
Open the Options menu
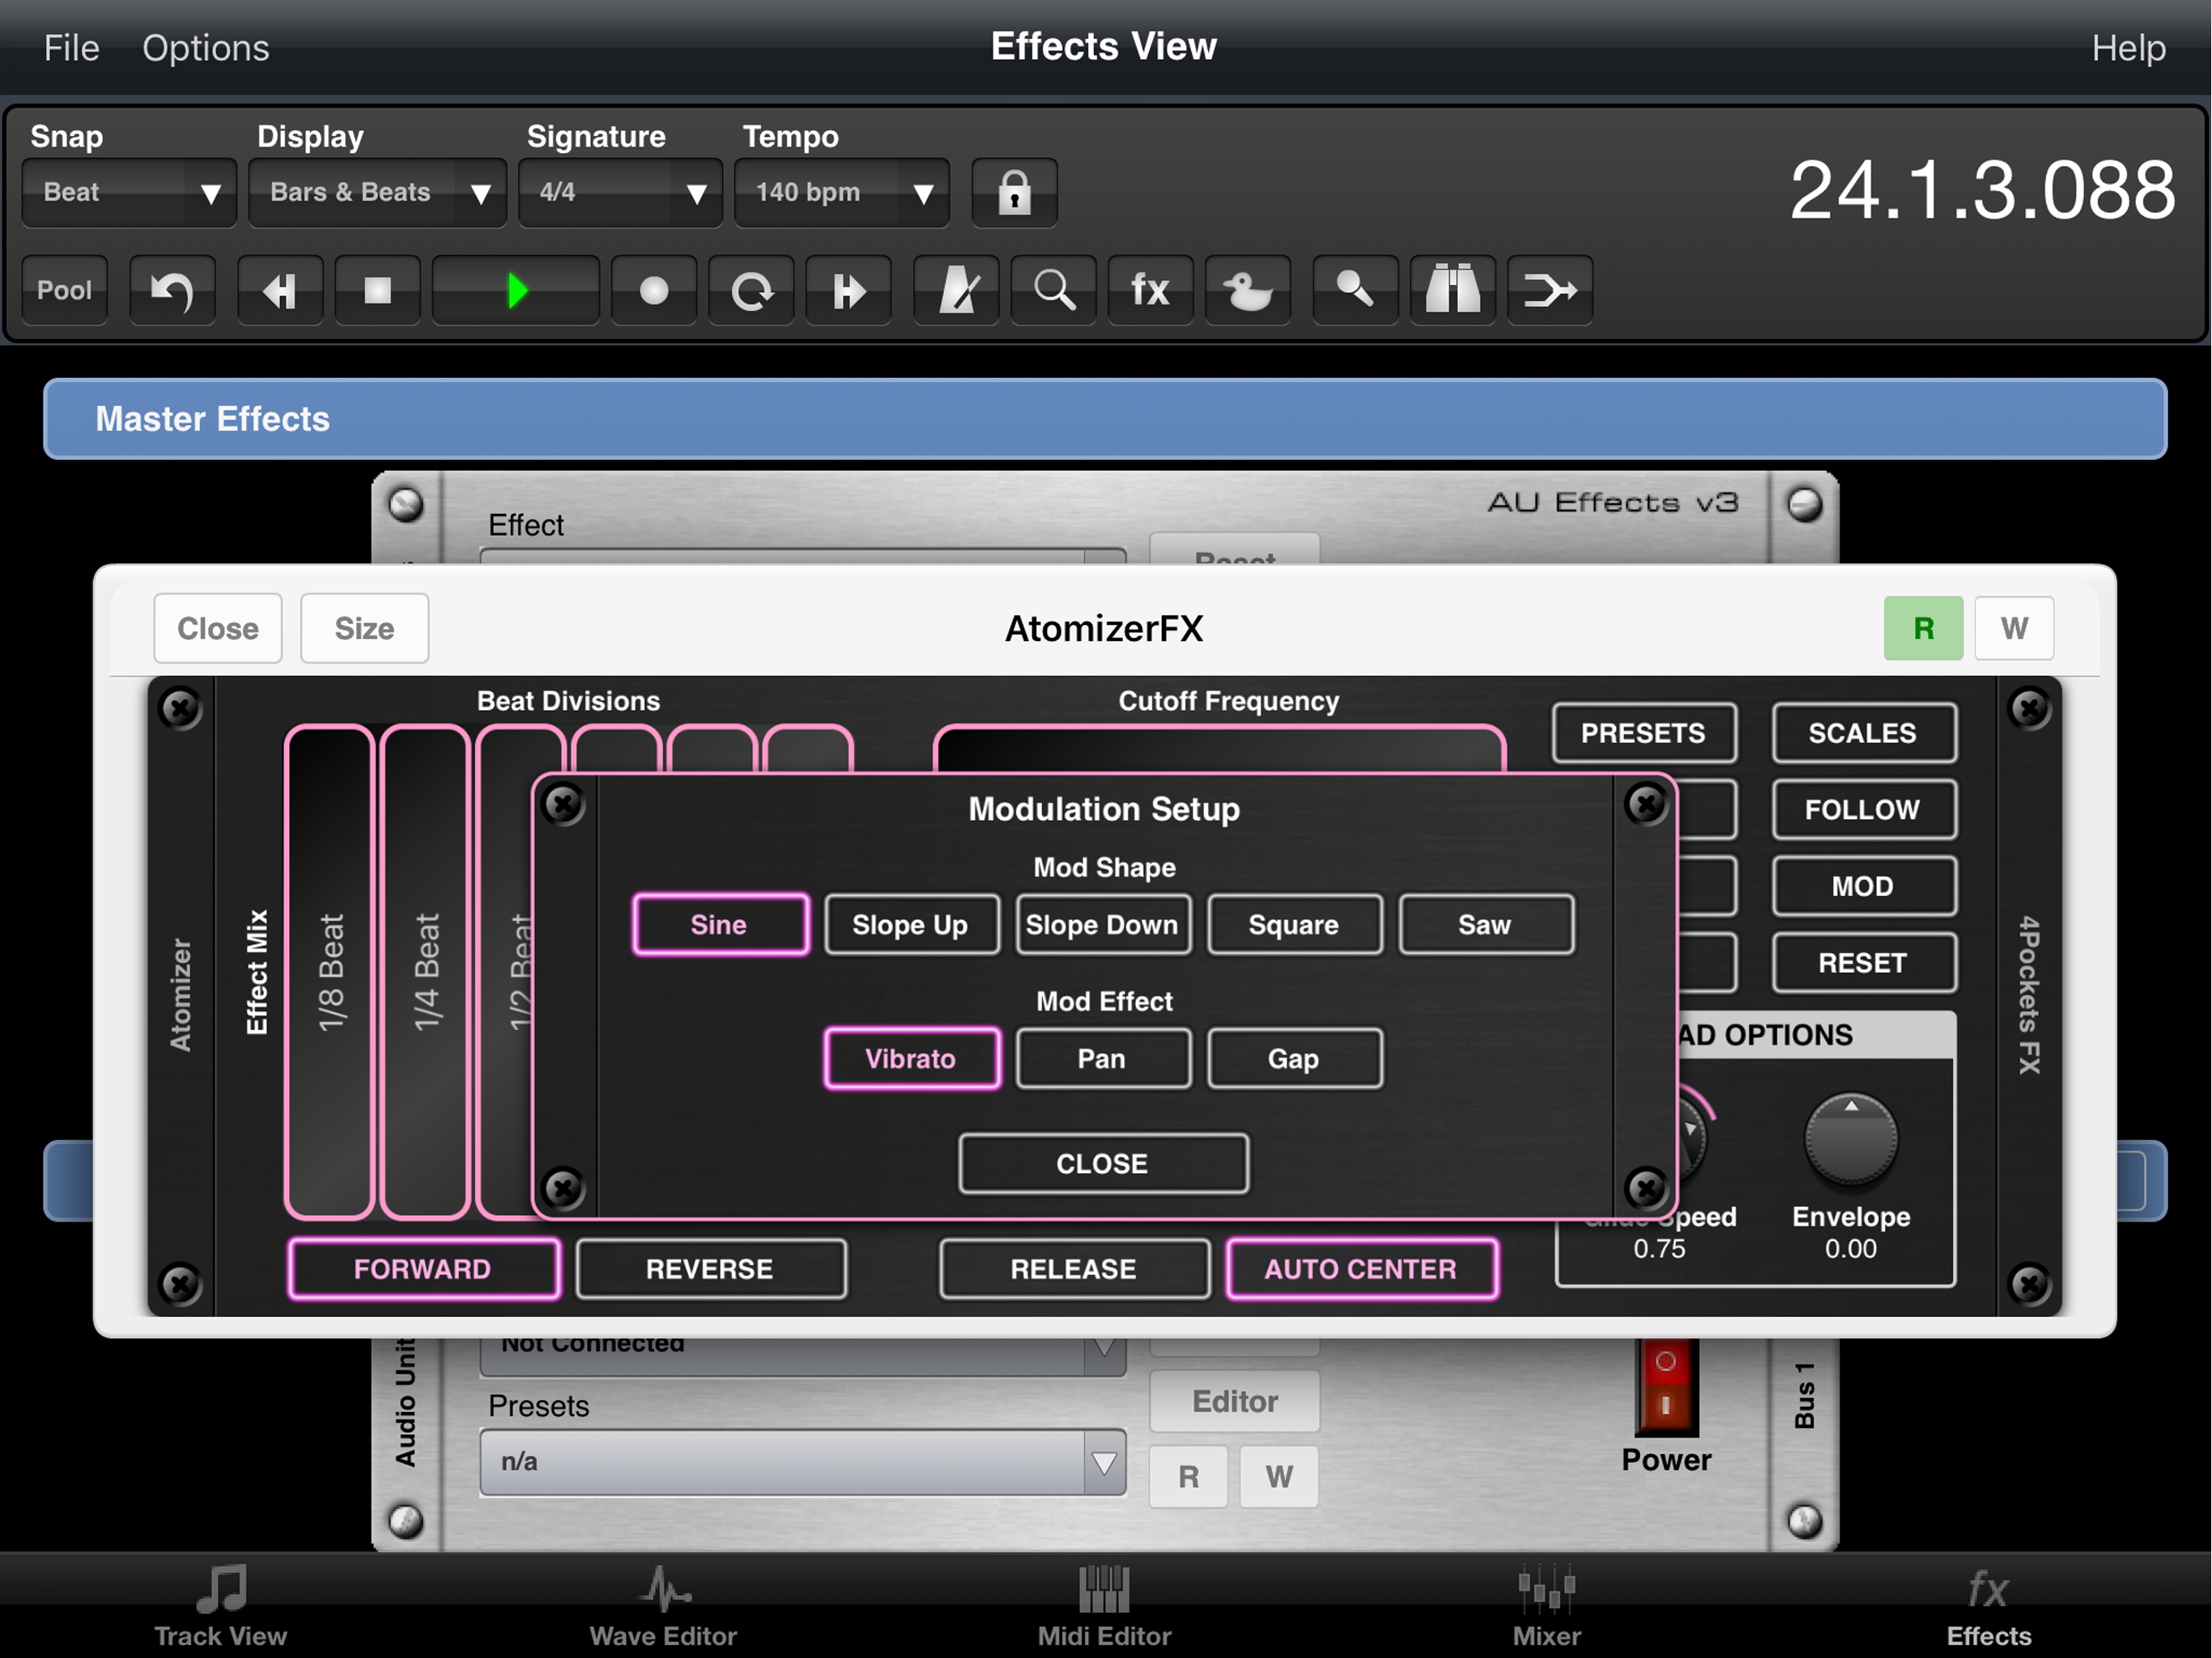205,48
